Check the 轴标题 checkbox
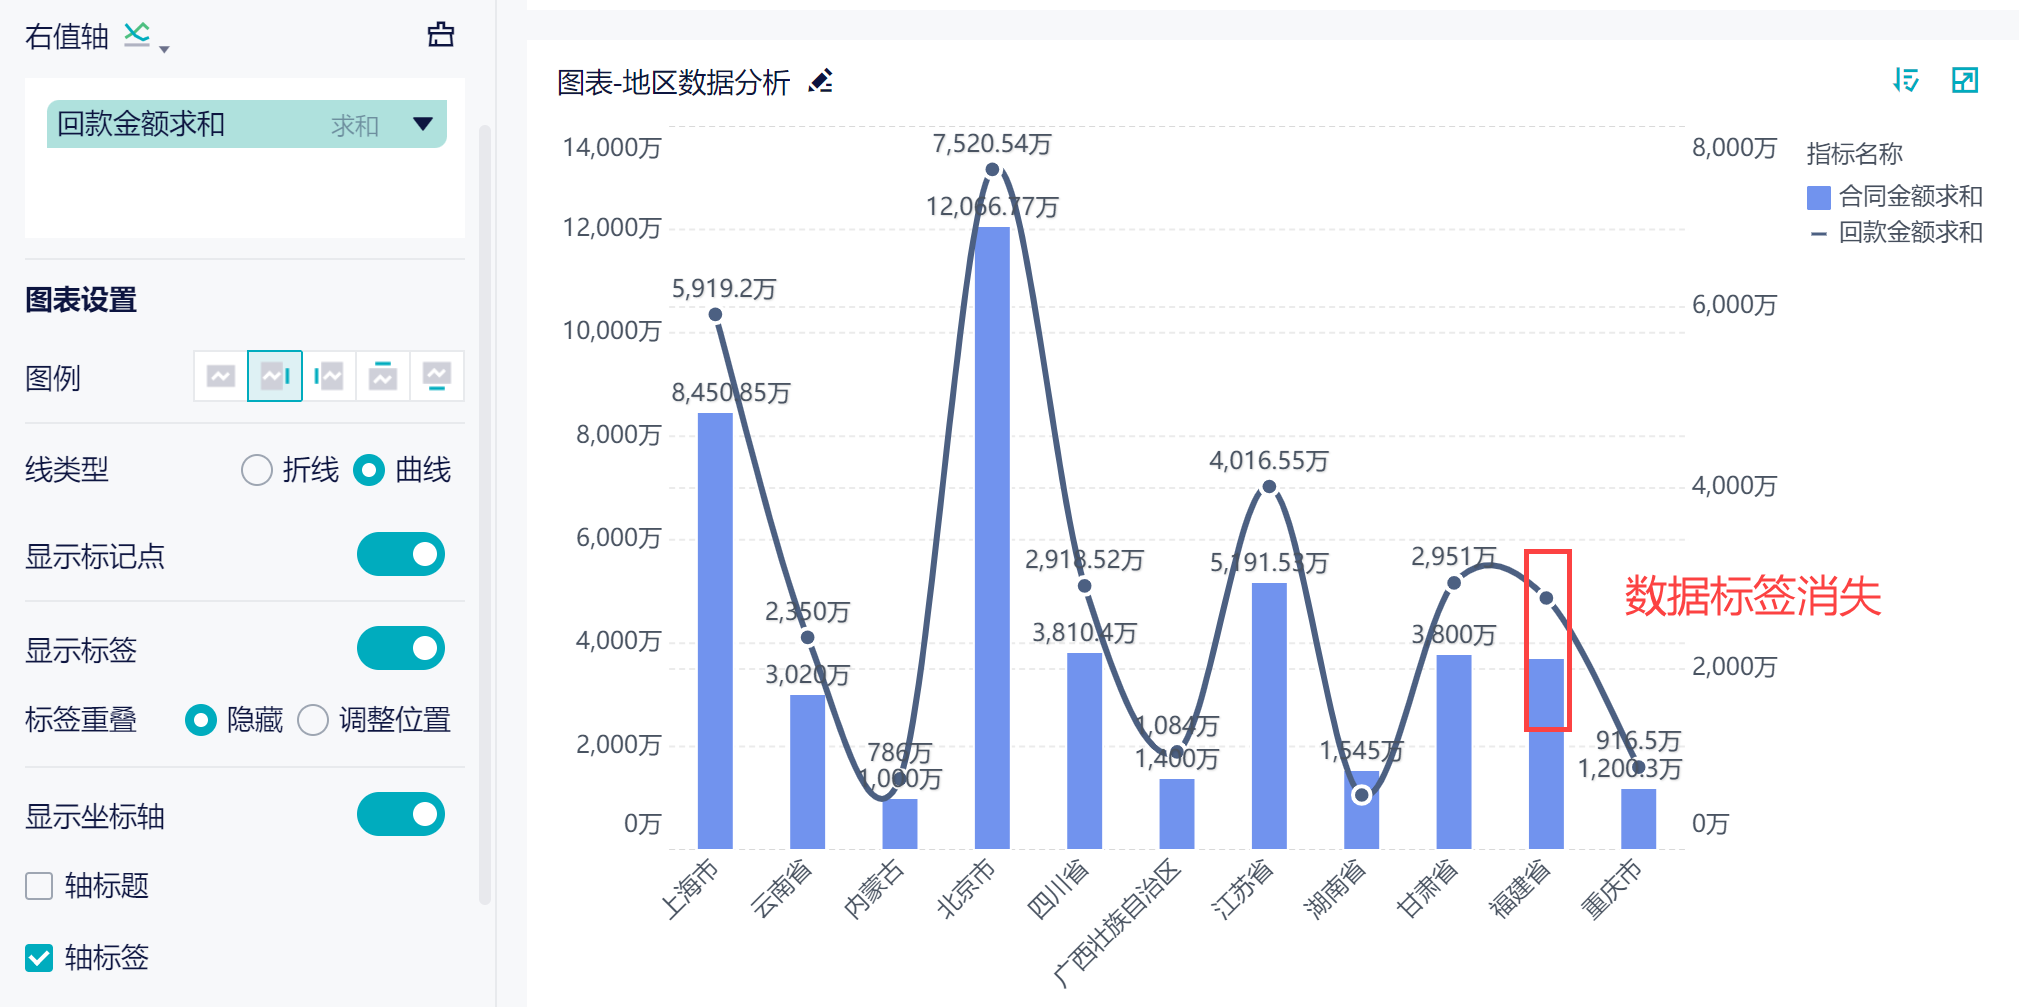The height and width of the screenshot is (1007, 2019). tap(39, 886)
